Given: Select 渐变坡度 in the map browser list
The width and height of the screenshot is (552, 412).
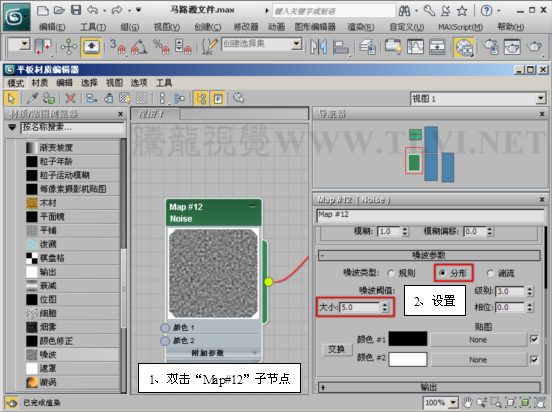Looking at the screenshot, I should click(73, 147).
